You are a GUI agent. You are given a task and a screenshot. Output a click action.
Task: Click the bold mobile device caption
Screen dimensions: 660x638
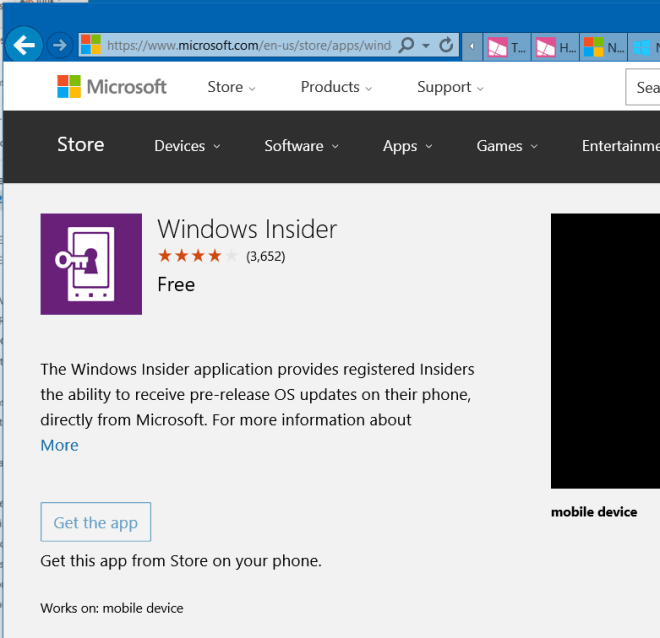594,512
